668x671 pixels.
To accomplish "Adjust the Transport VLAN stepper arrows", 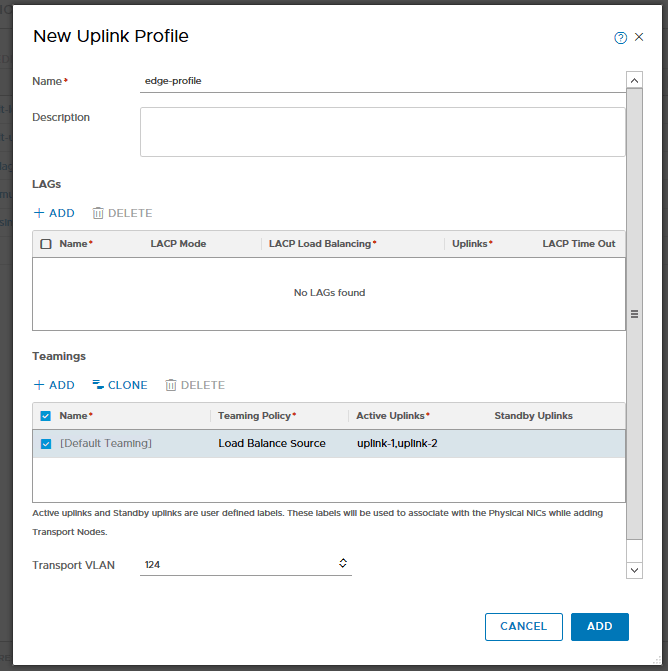I will tap(343, 564).
